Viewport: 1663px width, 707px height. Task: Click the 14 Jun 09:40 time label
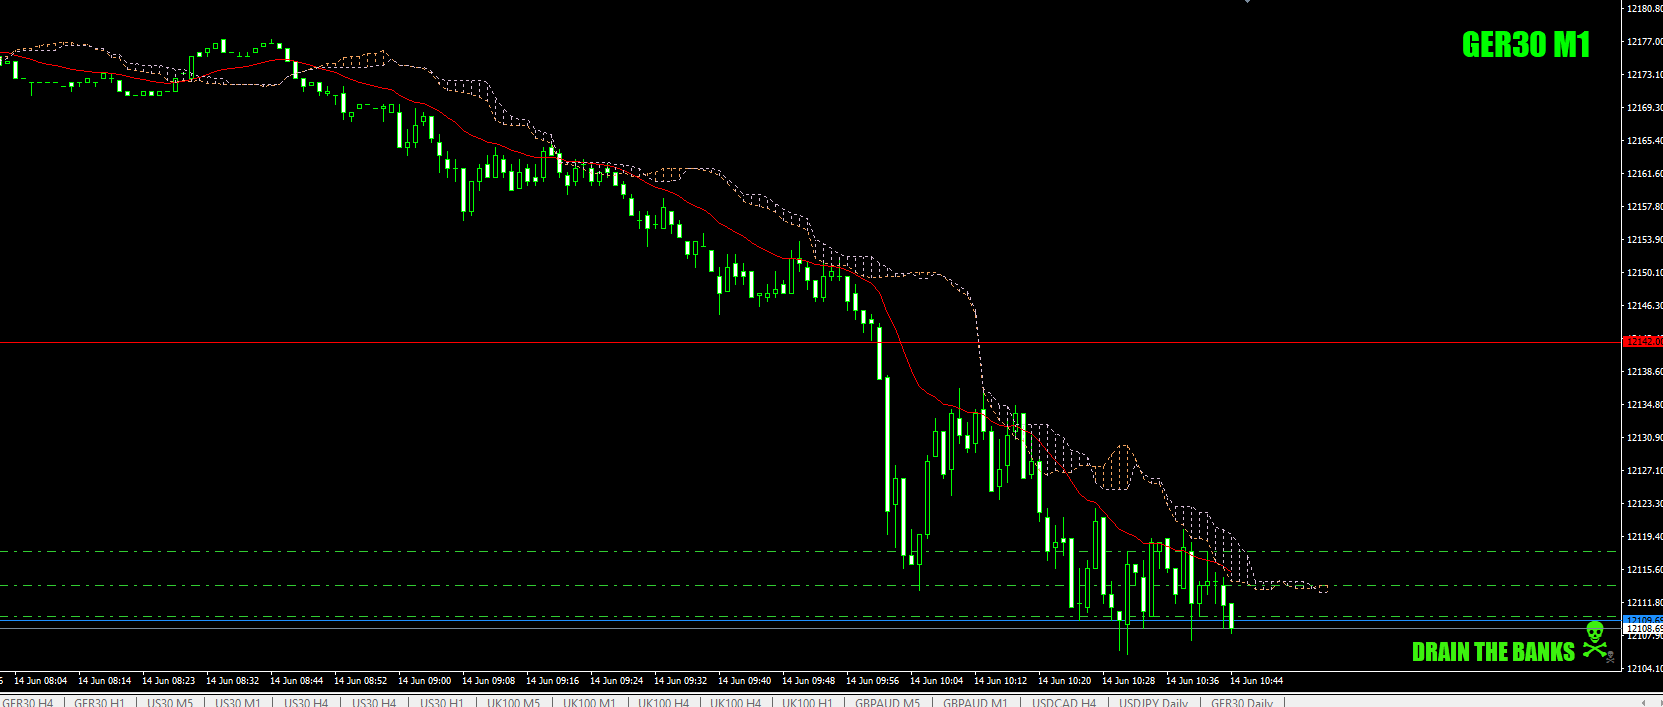(745, 680)
